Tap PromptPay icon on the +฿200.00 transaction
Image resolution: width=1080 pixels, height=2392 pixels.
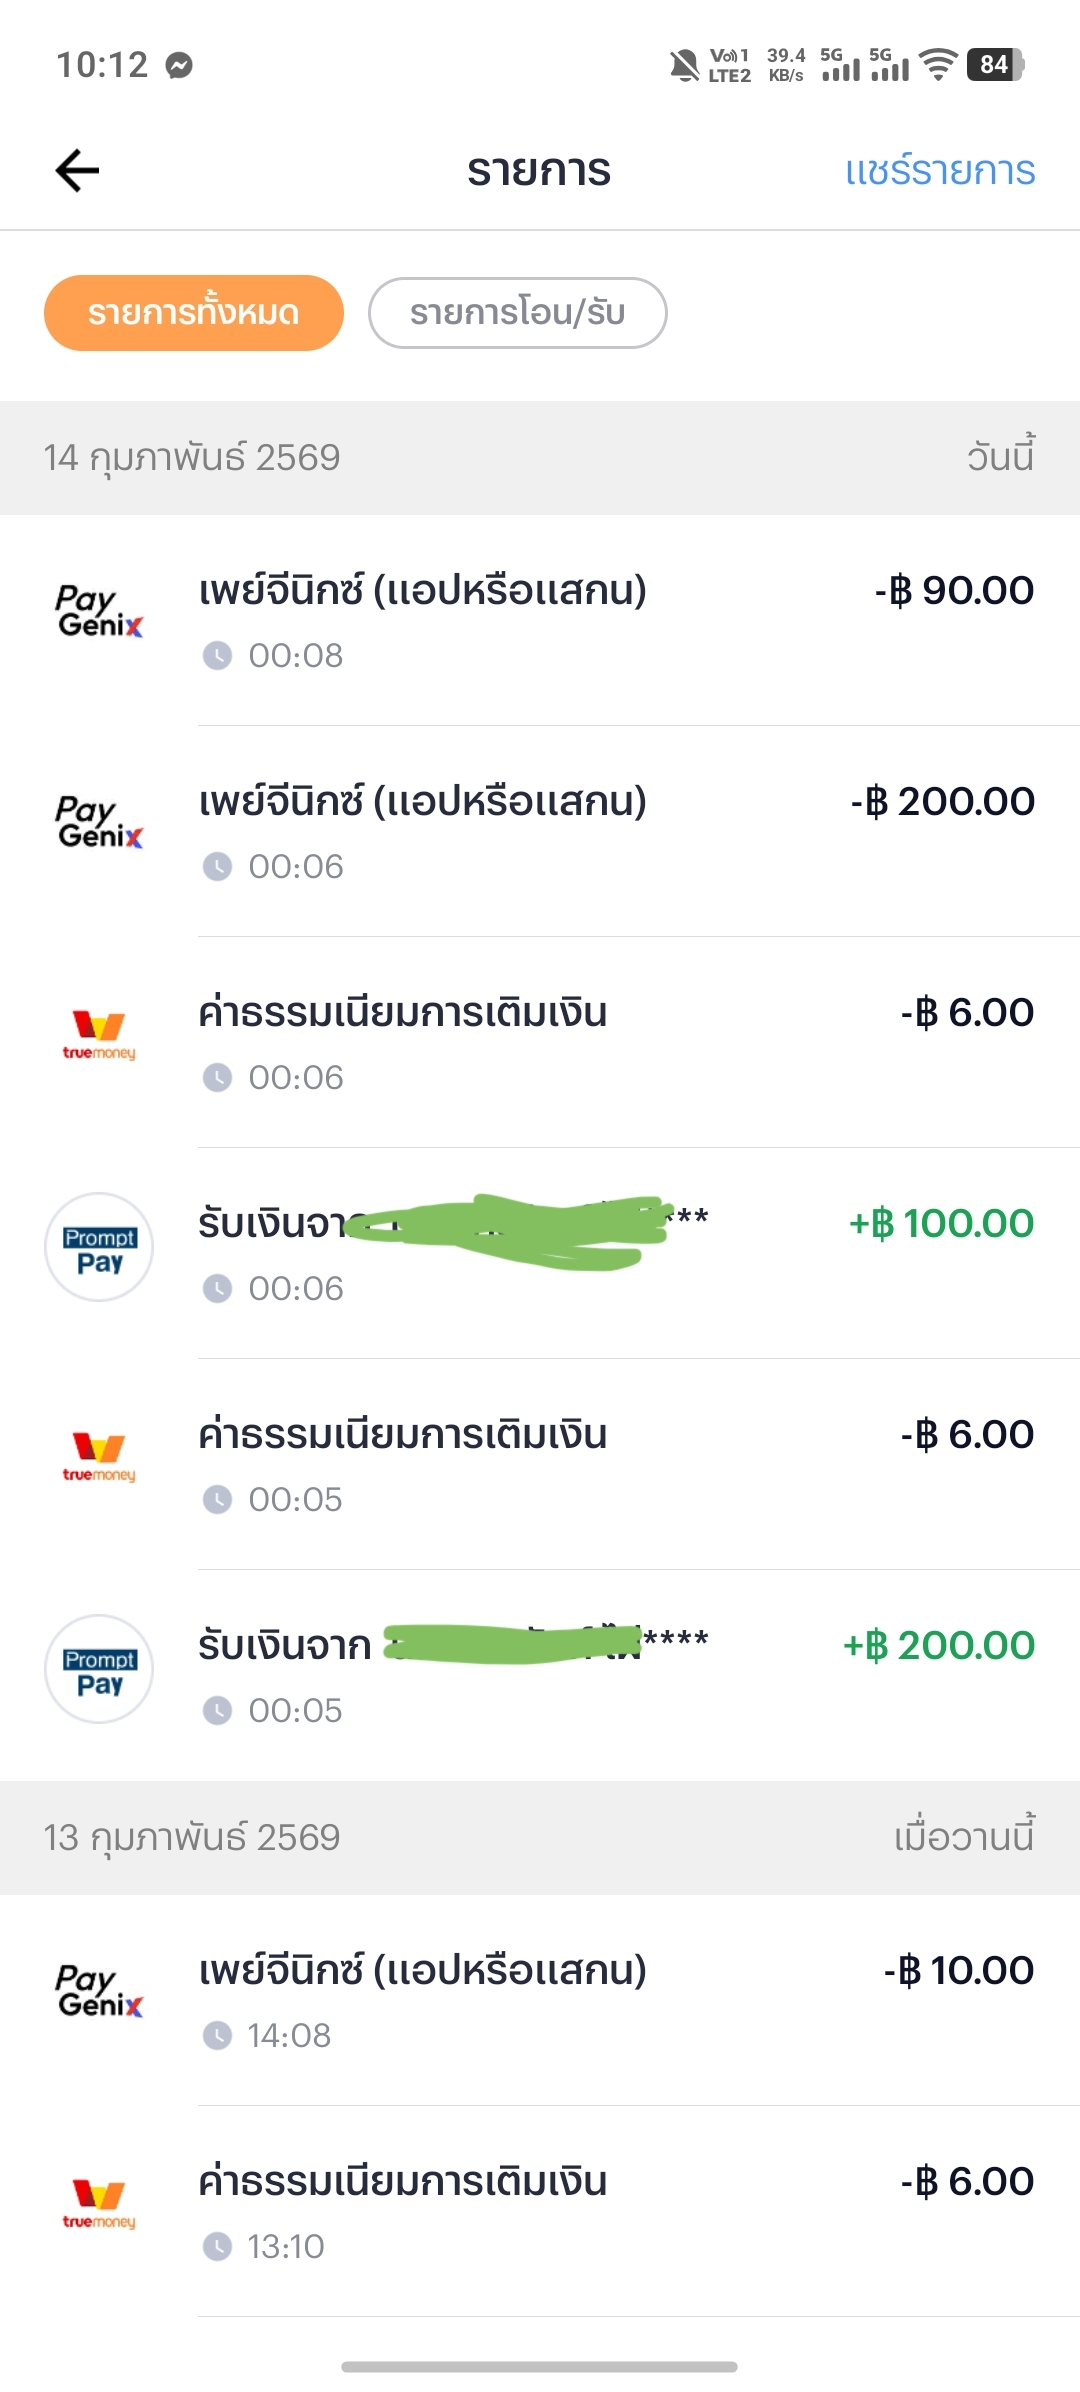(x=99, y=1669)
